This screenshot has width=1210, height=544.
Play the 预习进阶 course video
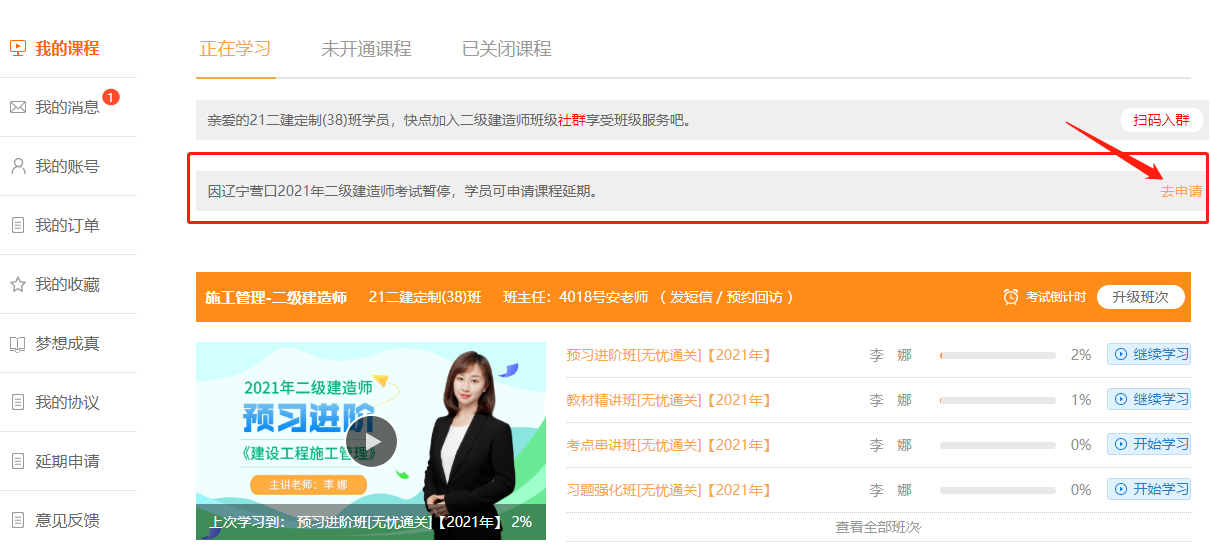coord(371,441)
